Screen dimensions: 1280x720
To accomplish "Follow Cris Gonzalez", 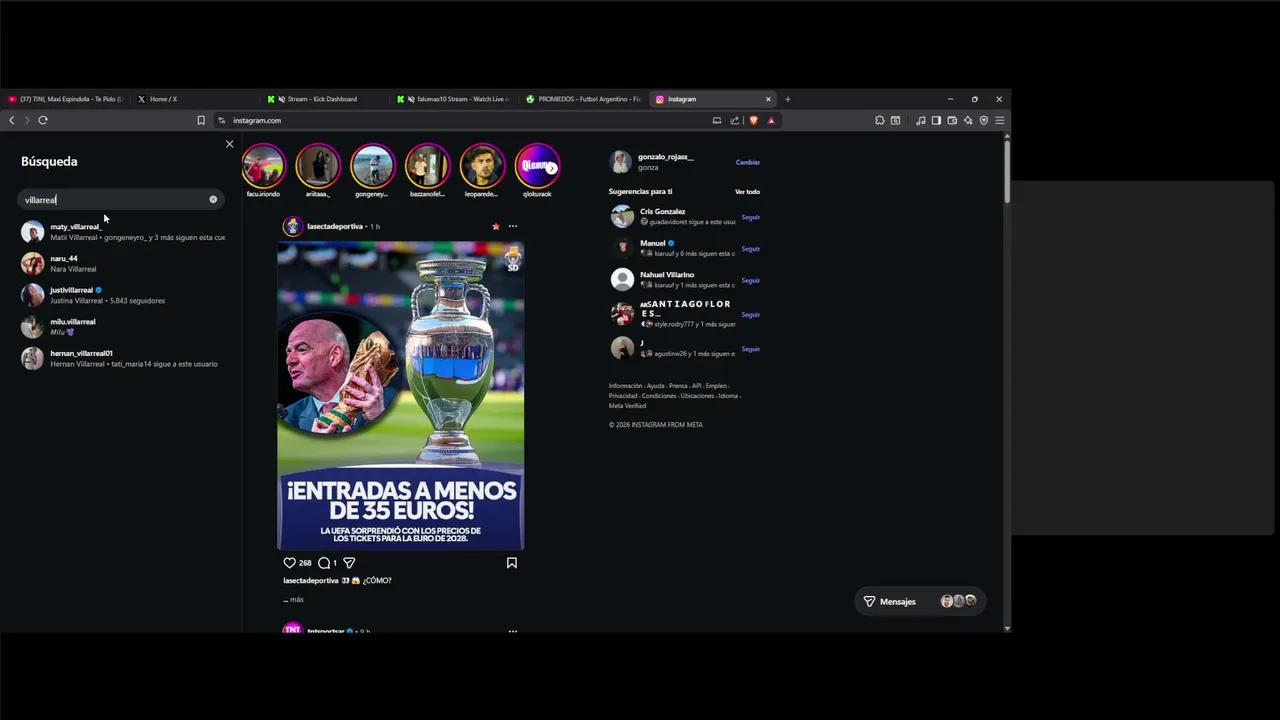I will (750, 217).
